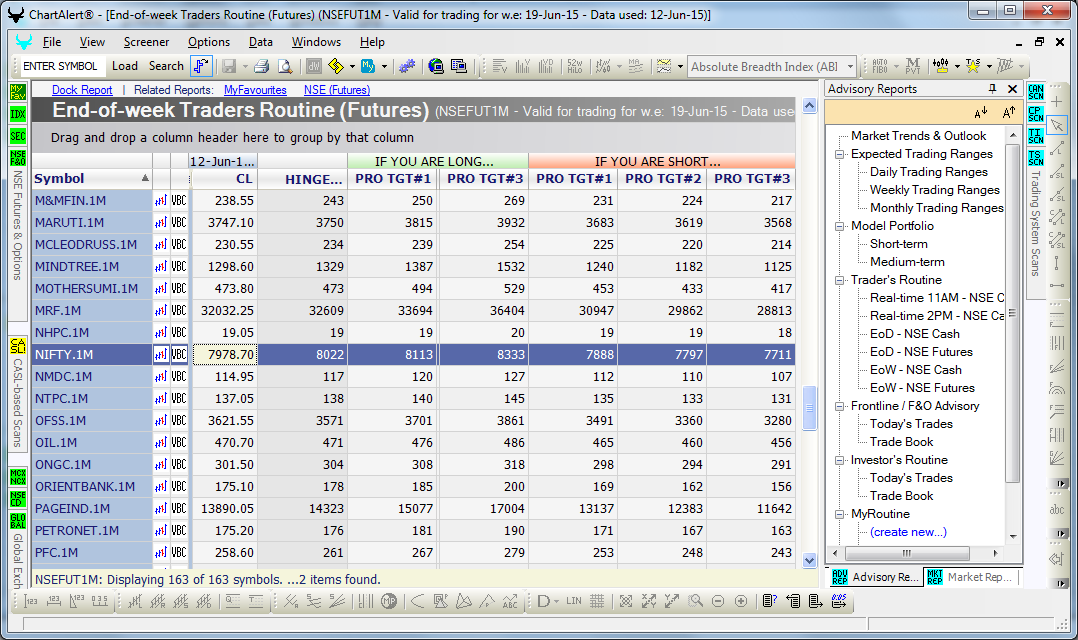Click the Print icon in the toolbar

point(261,66)
